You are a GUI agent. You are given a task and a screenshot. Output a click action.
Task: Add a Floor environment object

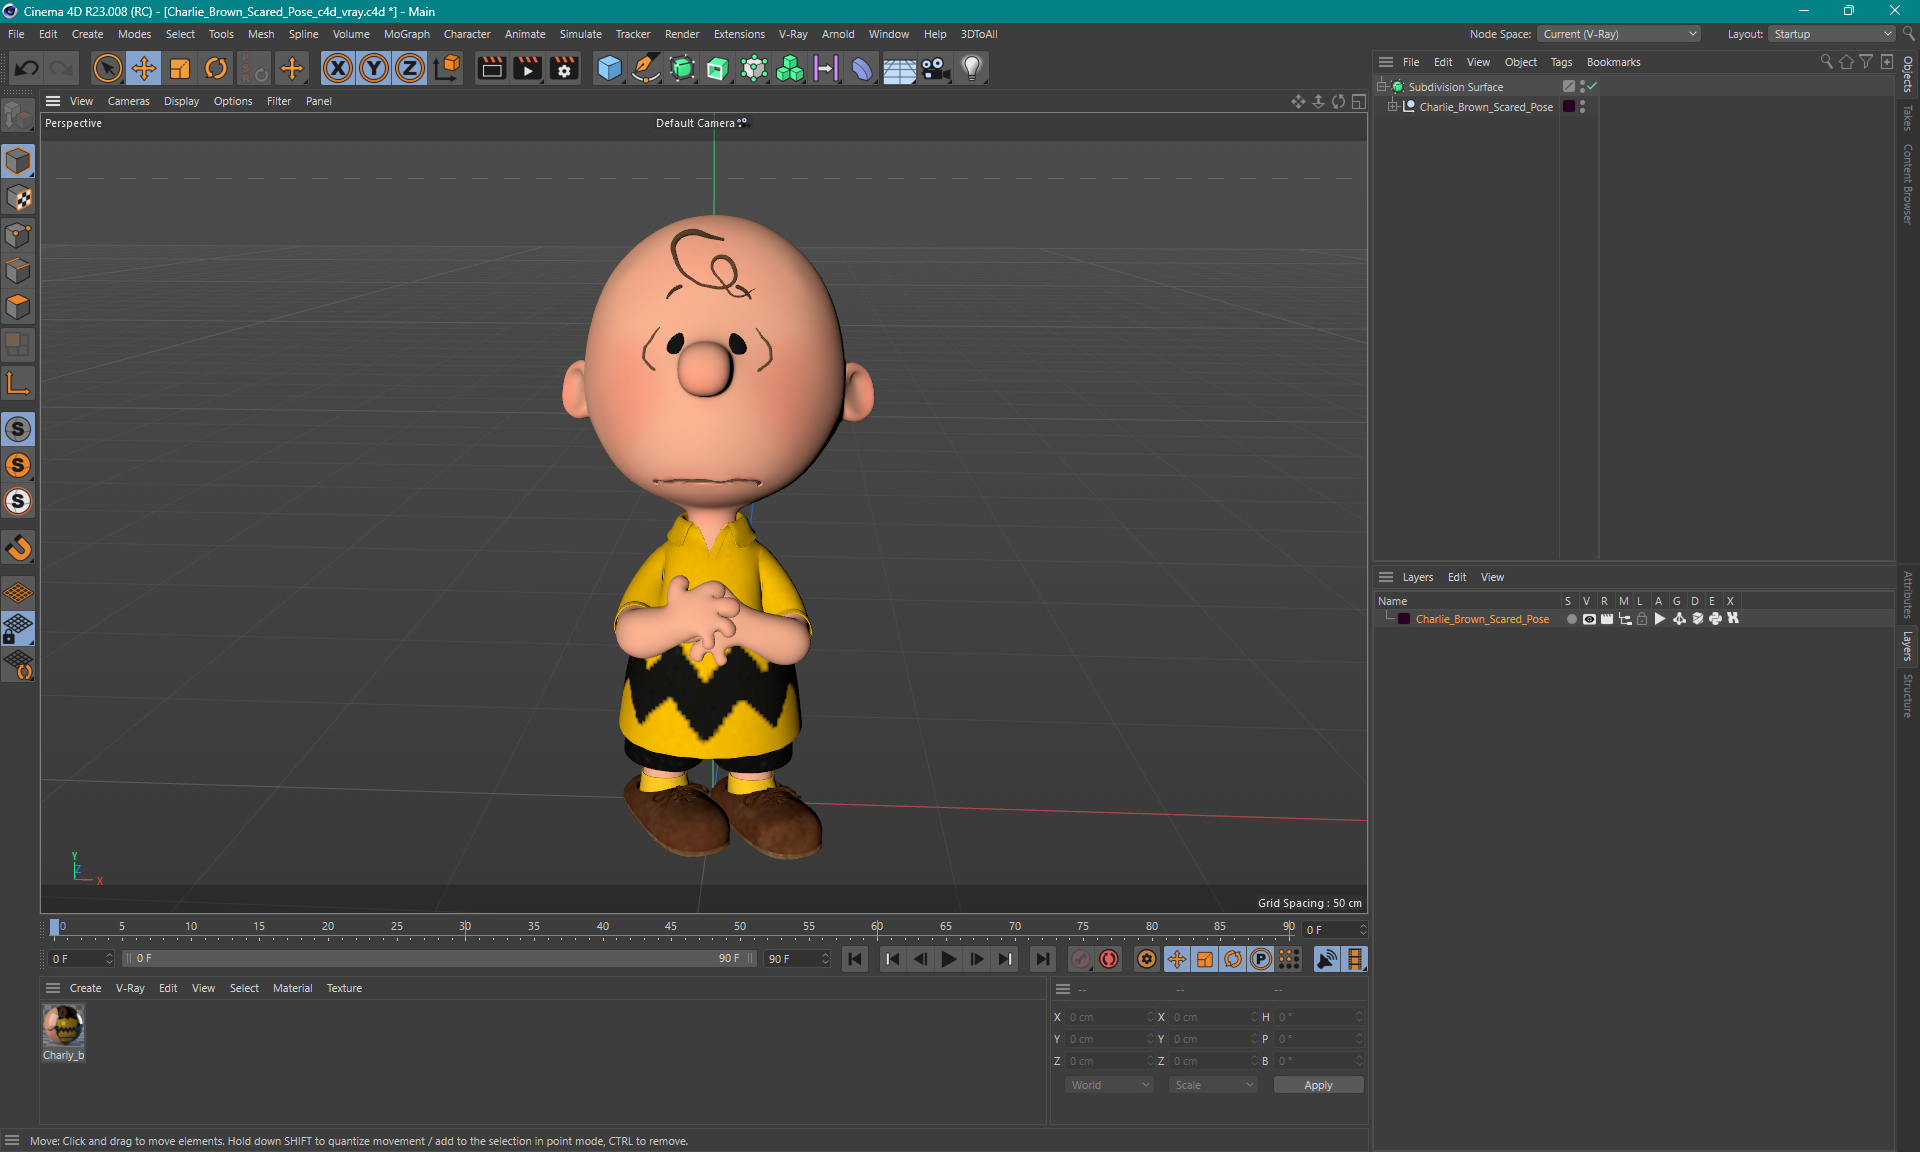[x=899, y=68]
